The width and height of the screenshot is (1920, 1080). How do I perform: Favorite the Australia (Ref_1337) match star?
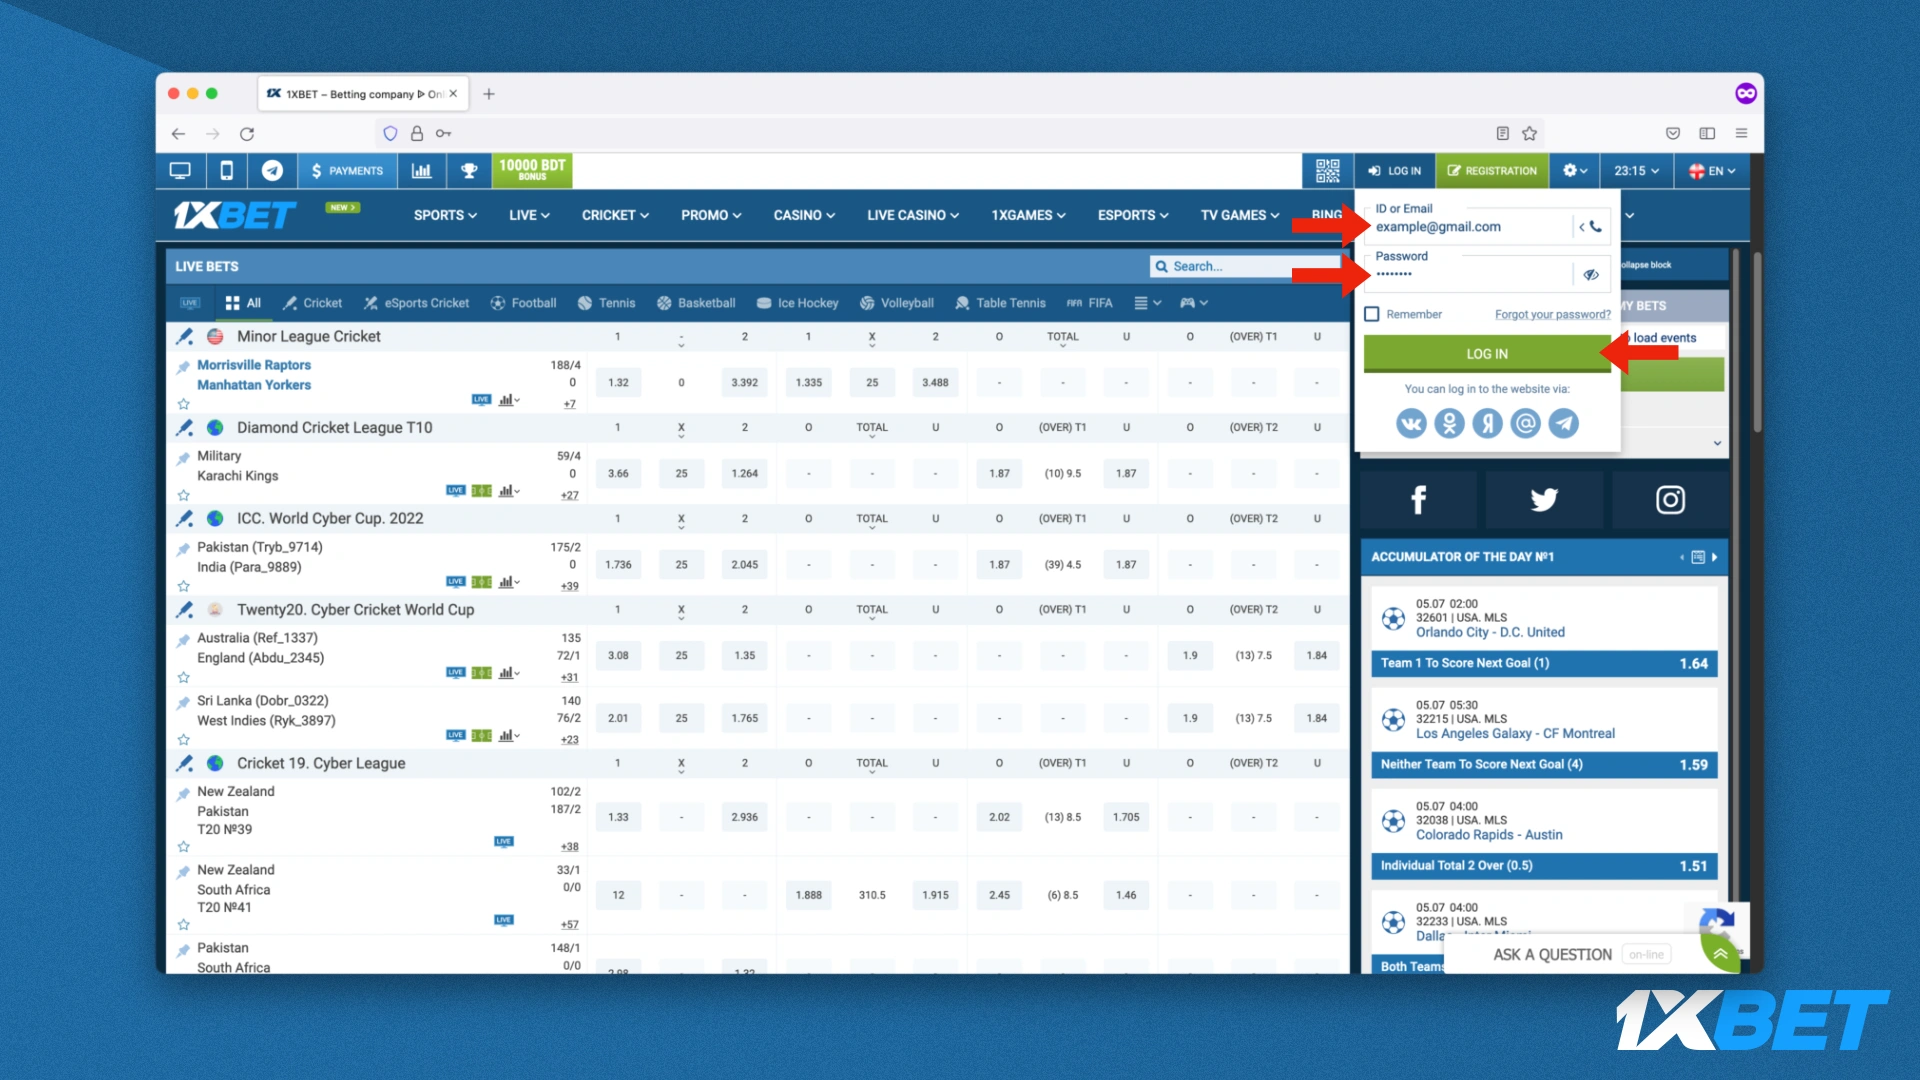click(183, 677)
